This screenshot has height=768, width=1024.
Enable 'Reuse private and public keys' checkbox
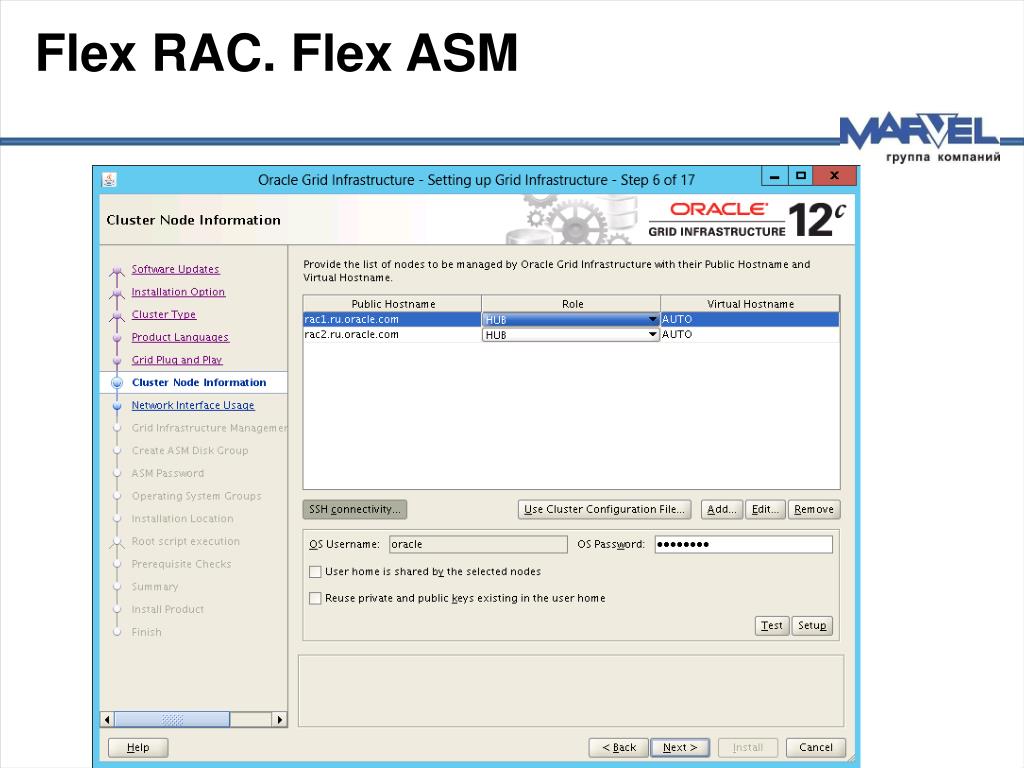[x=315, y=598]
